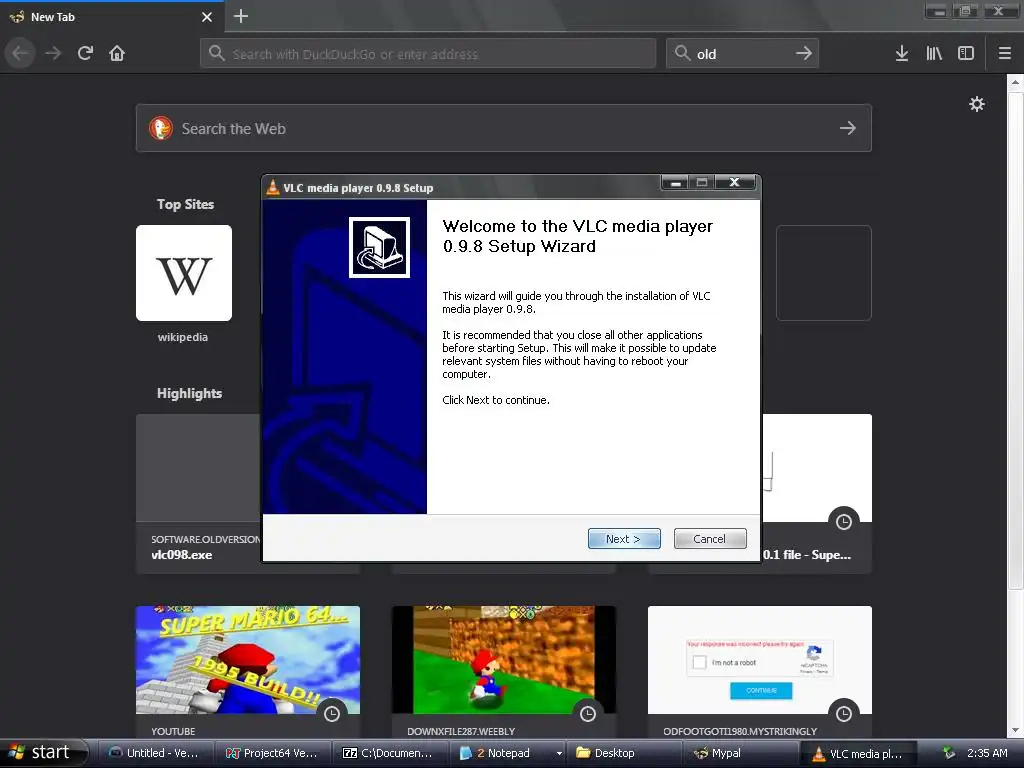
Task: Open the DOWNXFILE287.WEEBLY highlight thumbnail
Action: tap(504, 660)
